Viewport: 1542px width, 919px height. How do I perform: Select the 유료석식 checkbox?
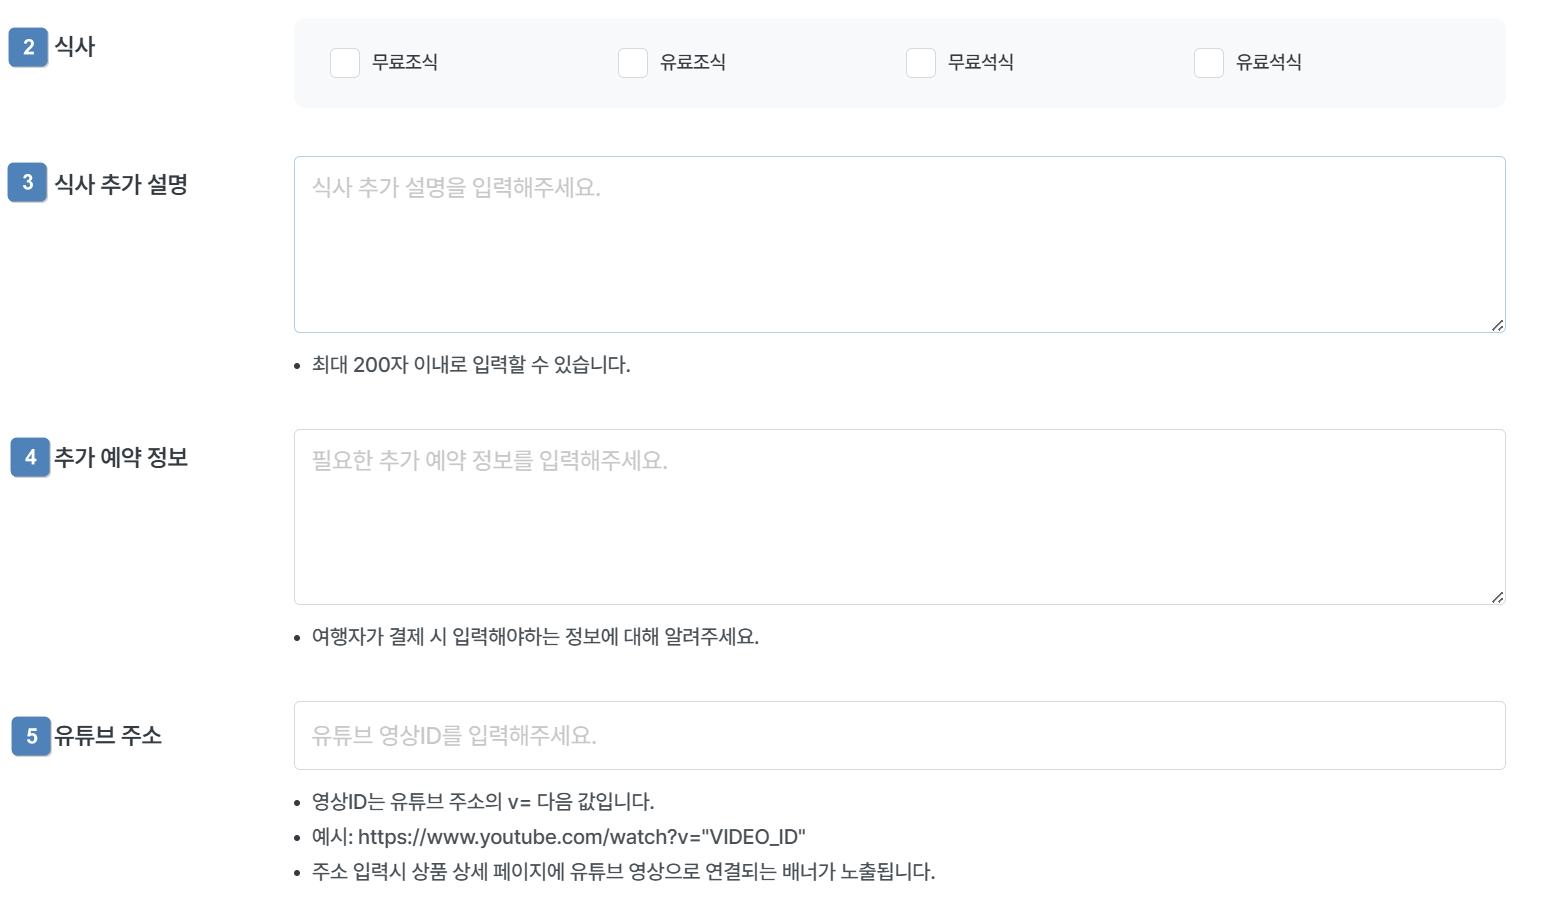[1209, 63]
